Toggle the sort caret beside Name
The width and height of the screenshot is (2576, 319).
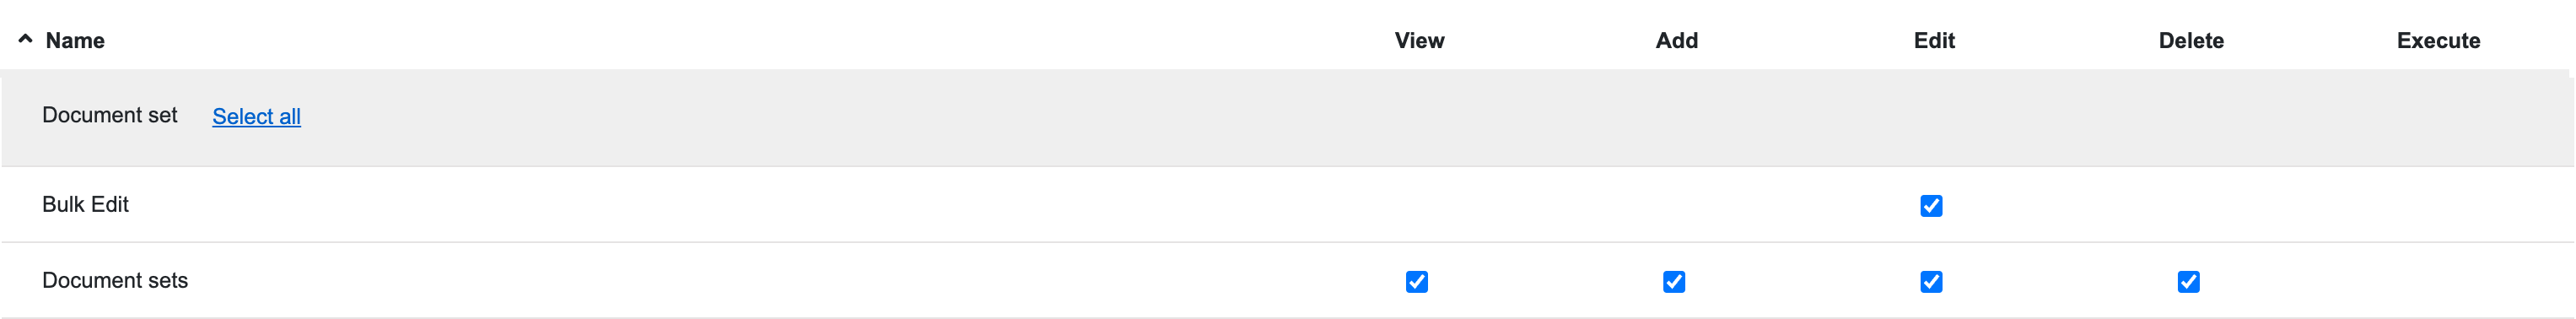tap(25, 39)
